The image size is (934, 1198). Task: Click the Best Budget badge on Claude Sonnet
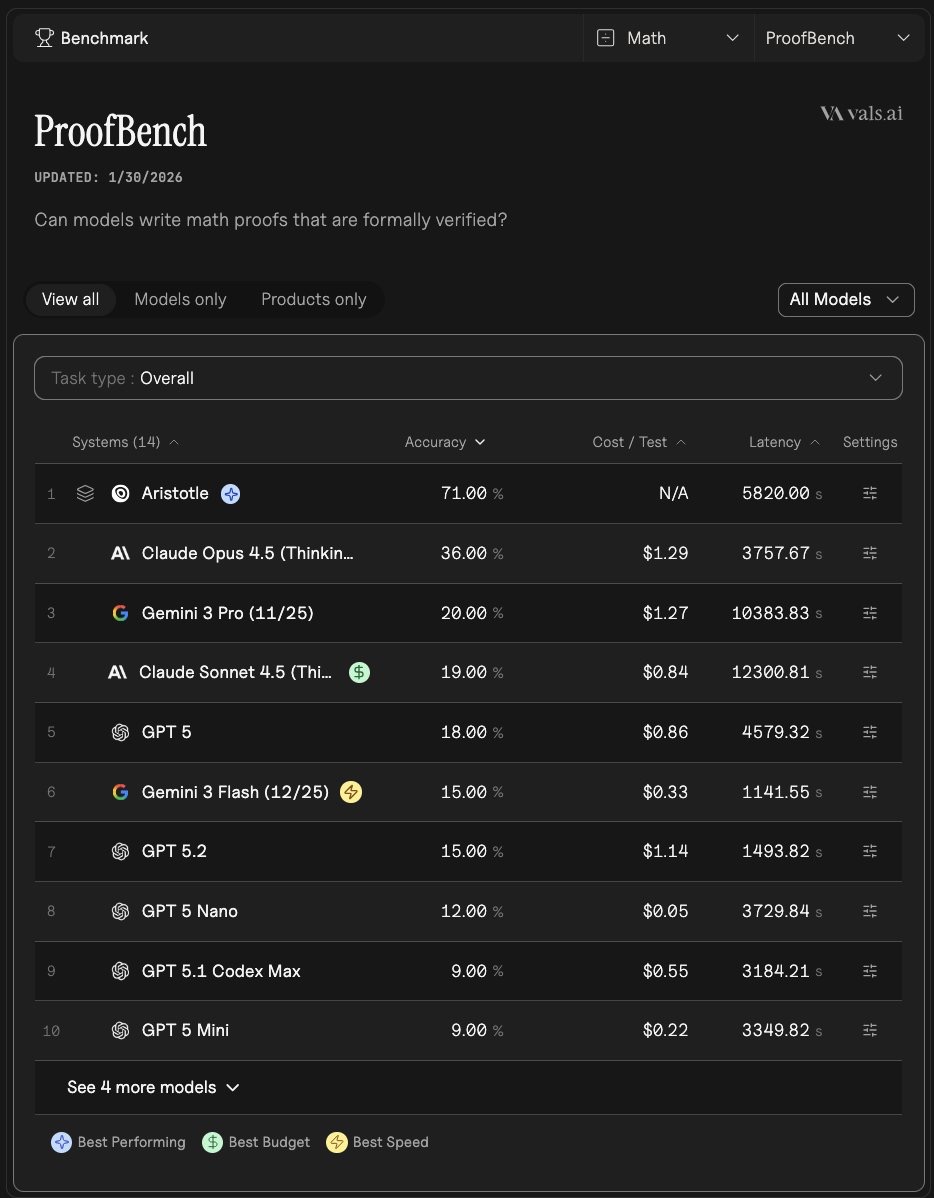tap(359, 672)
